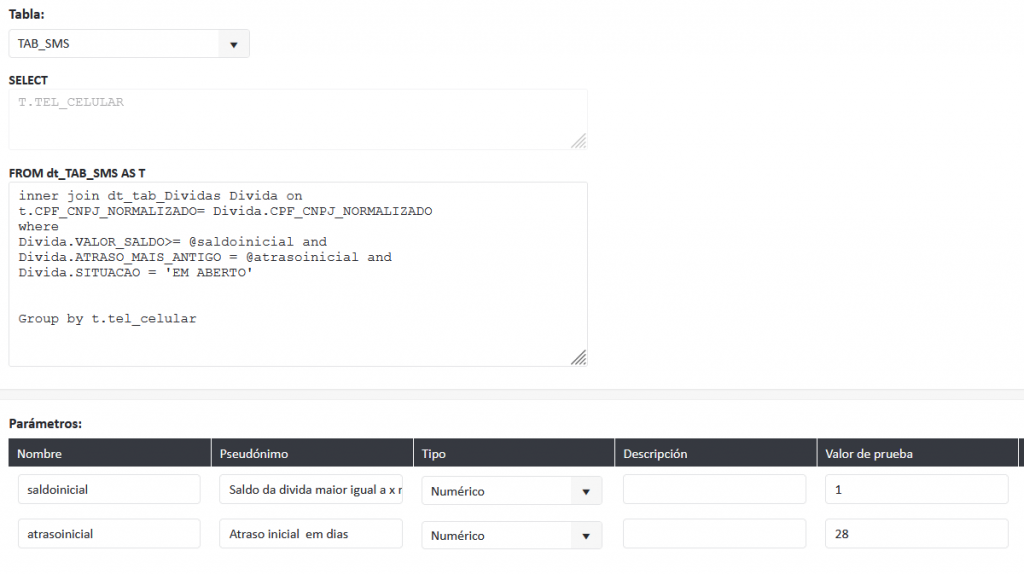The width and height of the screenshot is (1024, 574).
Task: Focus the 'Saldo da divida' pseudonym field
Action: [311, 490]
